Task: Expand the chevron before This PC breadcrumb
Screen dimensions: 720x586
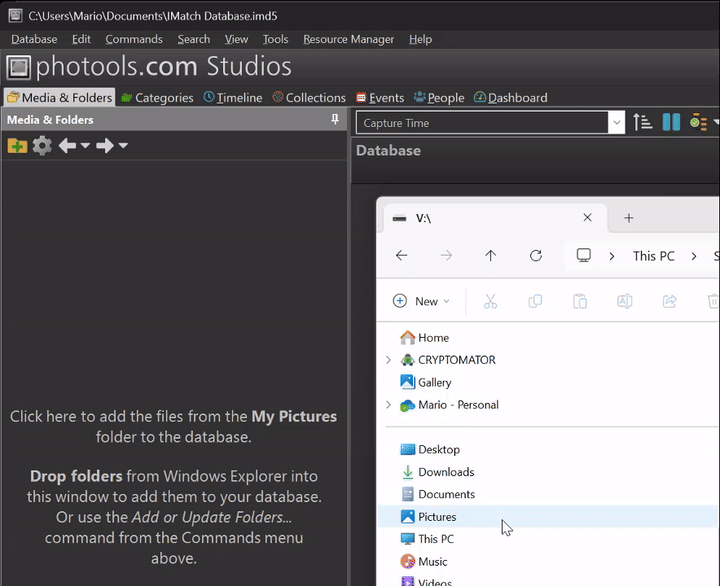Action: [x=612, y=256]
